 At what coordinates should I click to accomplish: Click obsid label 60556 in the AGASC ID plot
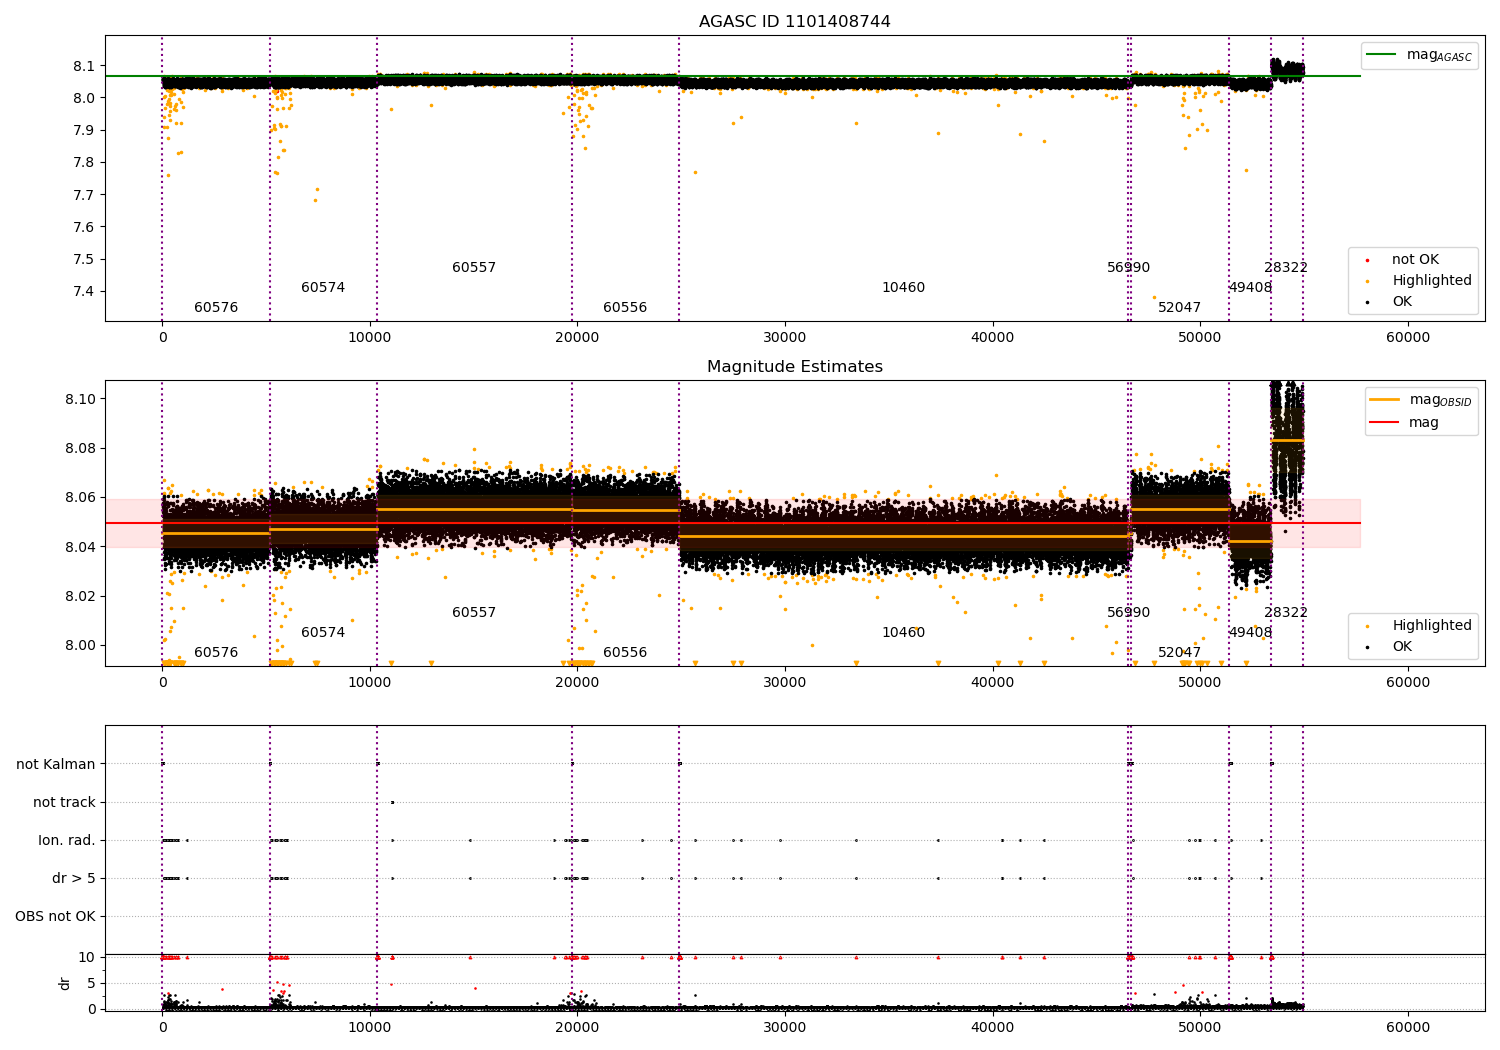(625, 308)
